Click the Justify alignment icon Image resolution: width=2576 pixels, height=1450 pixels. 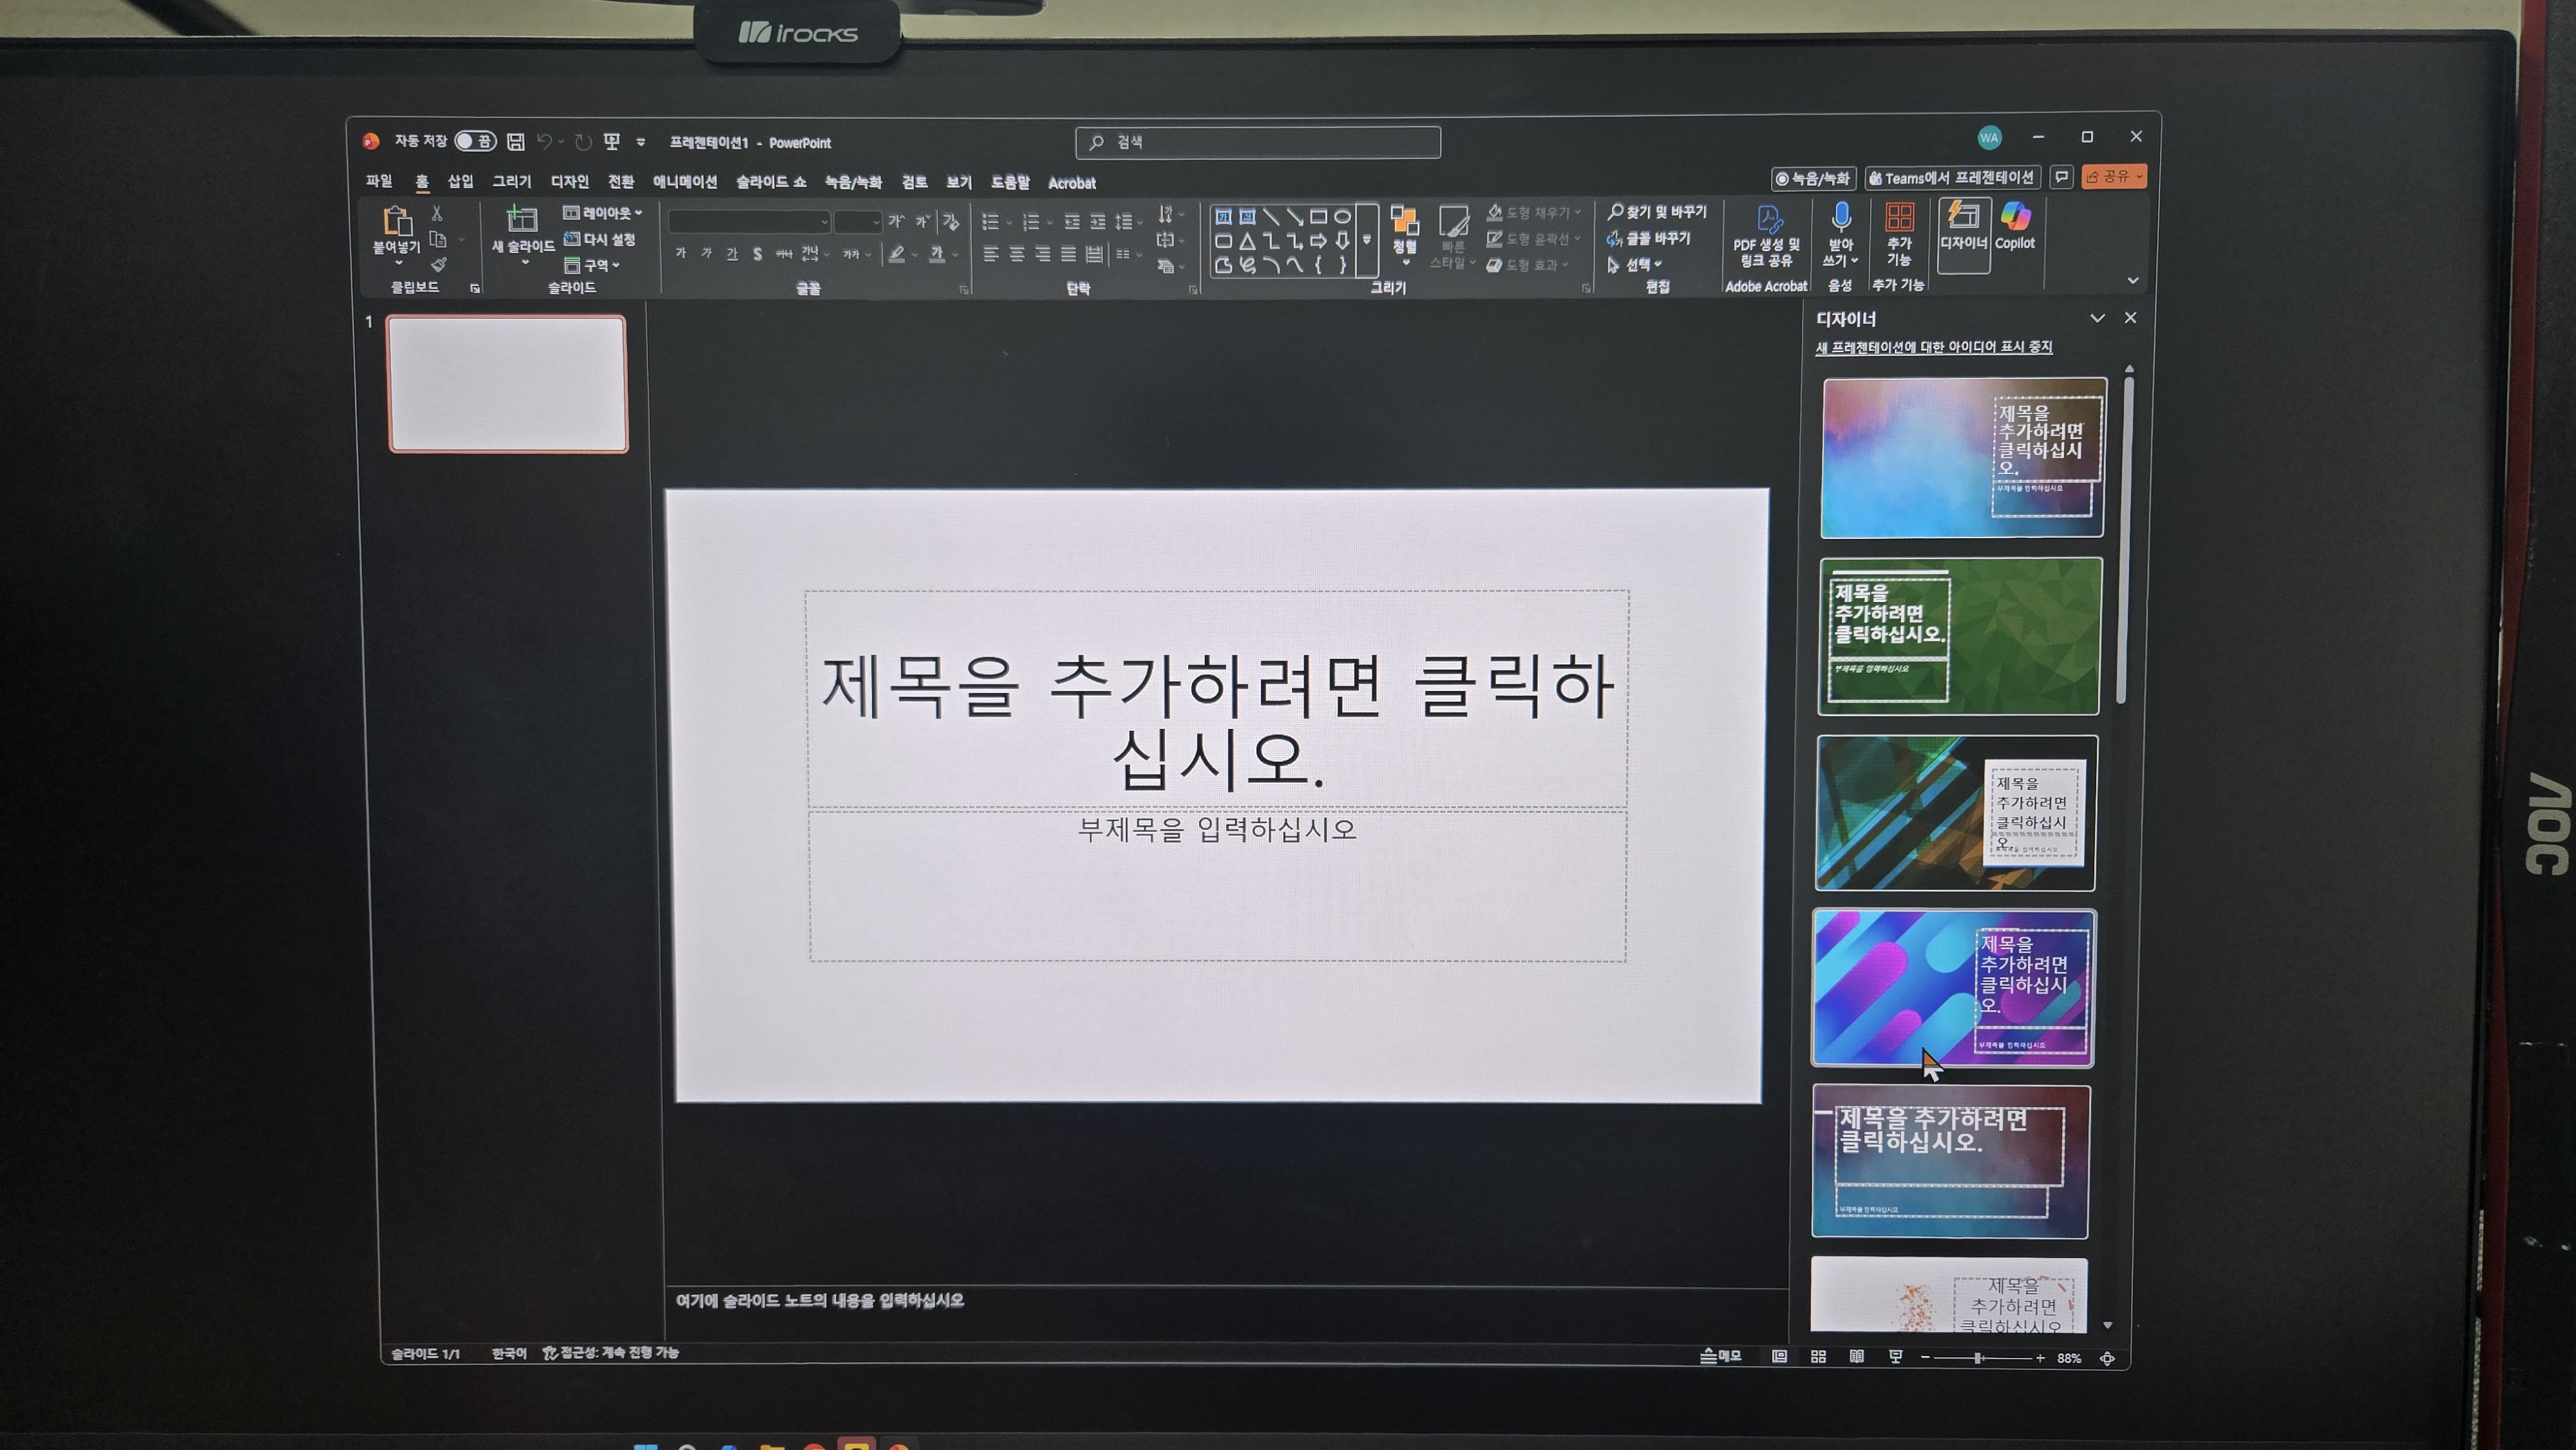[x=1069, y=254]
